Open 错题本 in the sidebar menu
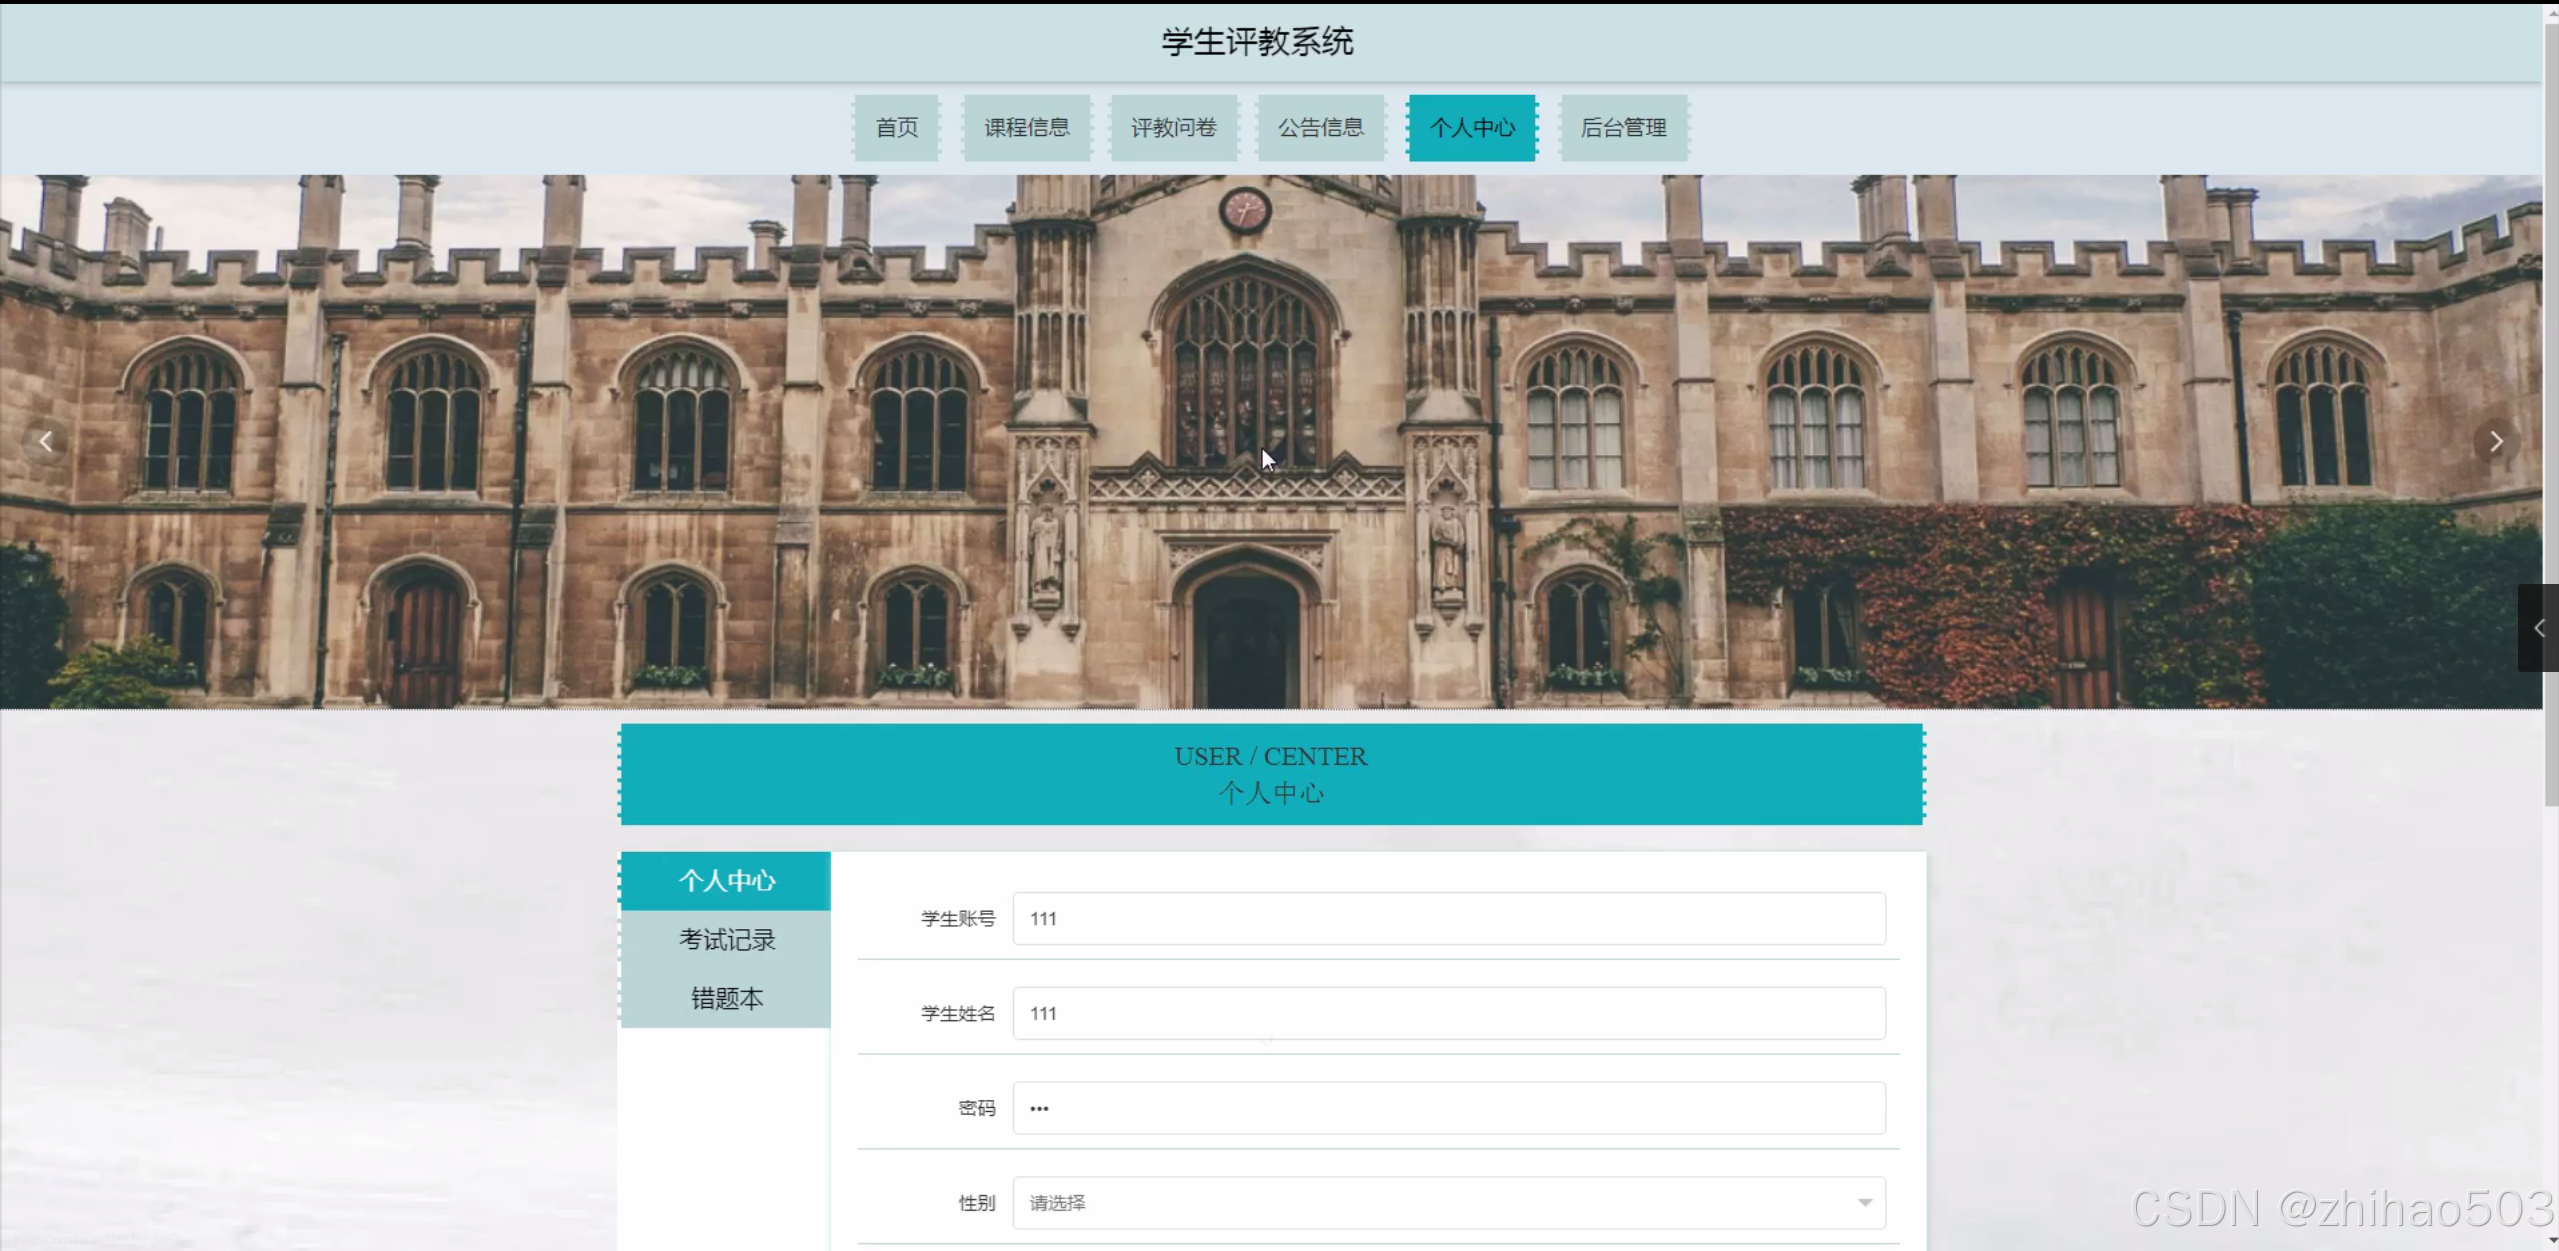 [x=726, y=998]
